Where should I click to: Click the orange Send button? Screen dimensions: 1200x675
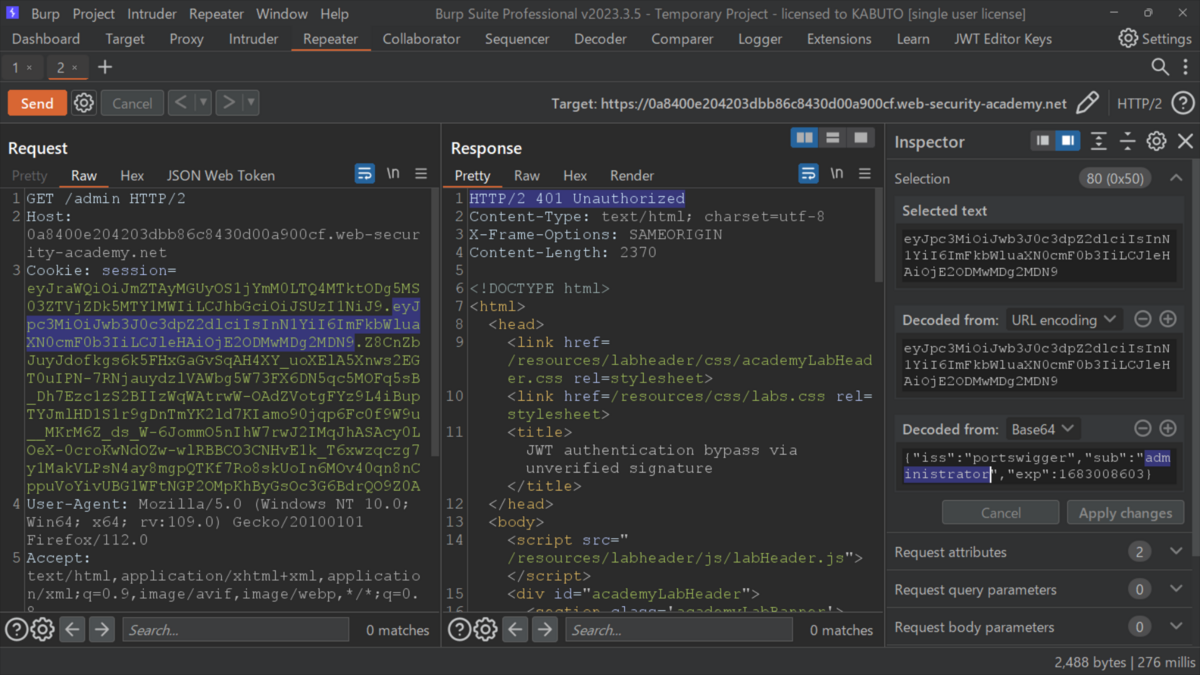[37, 103]
